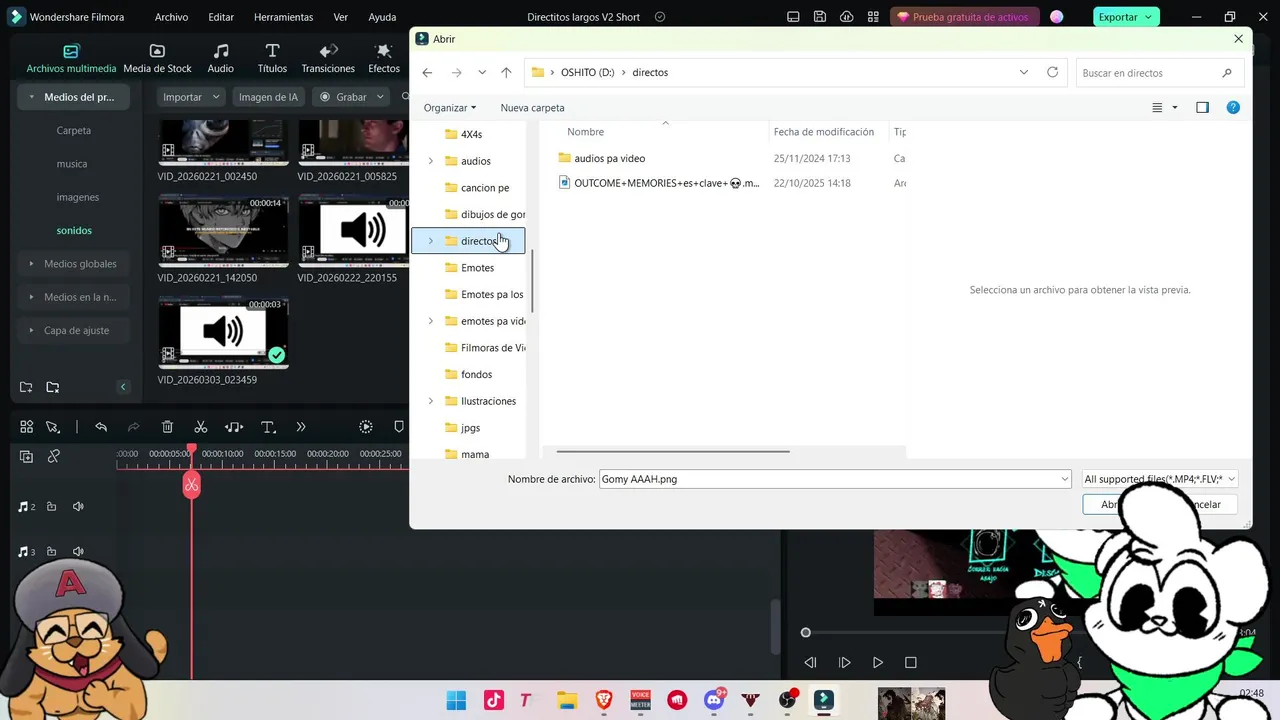1280x720 pixels.
Task: Open the Organizar dropdown
Action: (x=450, y=108)
